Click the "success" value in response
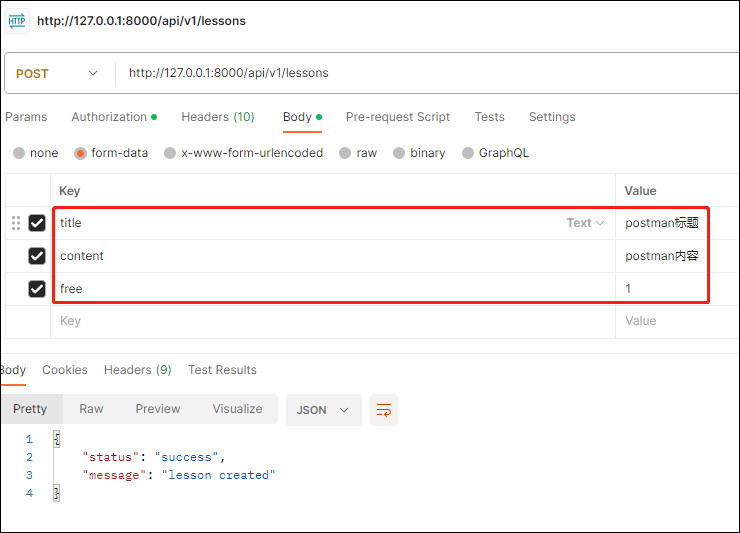Viewport: 740px width, 533px height. [186, 457]
